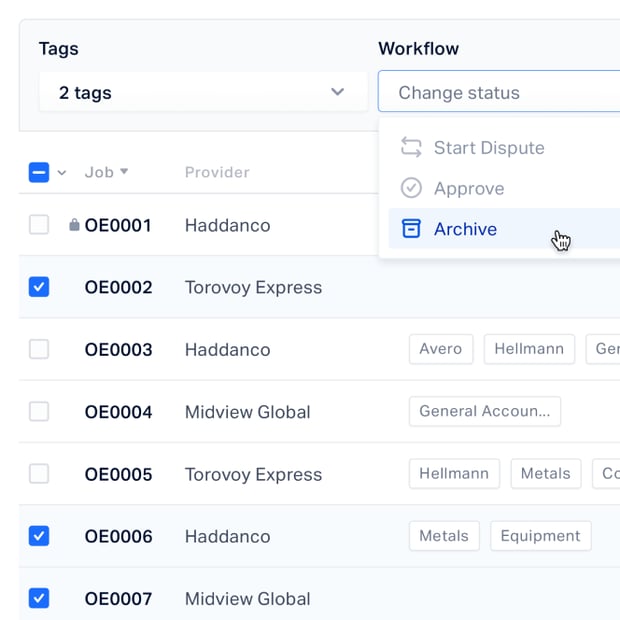The image size is (620, 620).
Task: Click the Avero tag on OE0003
Action: pos(441,349)
